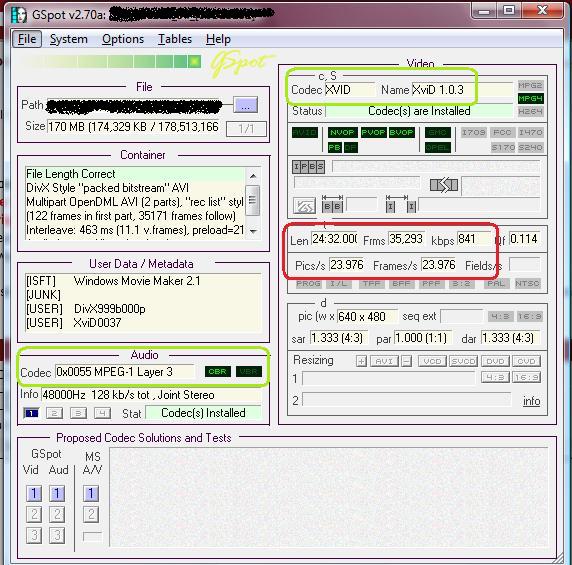Open the info link in Resizing
This screenshot has height=565, width=572.
532,401
